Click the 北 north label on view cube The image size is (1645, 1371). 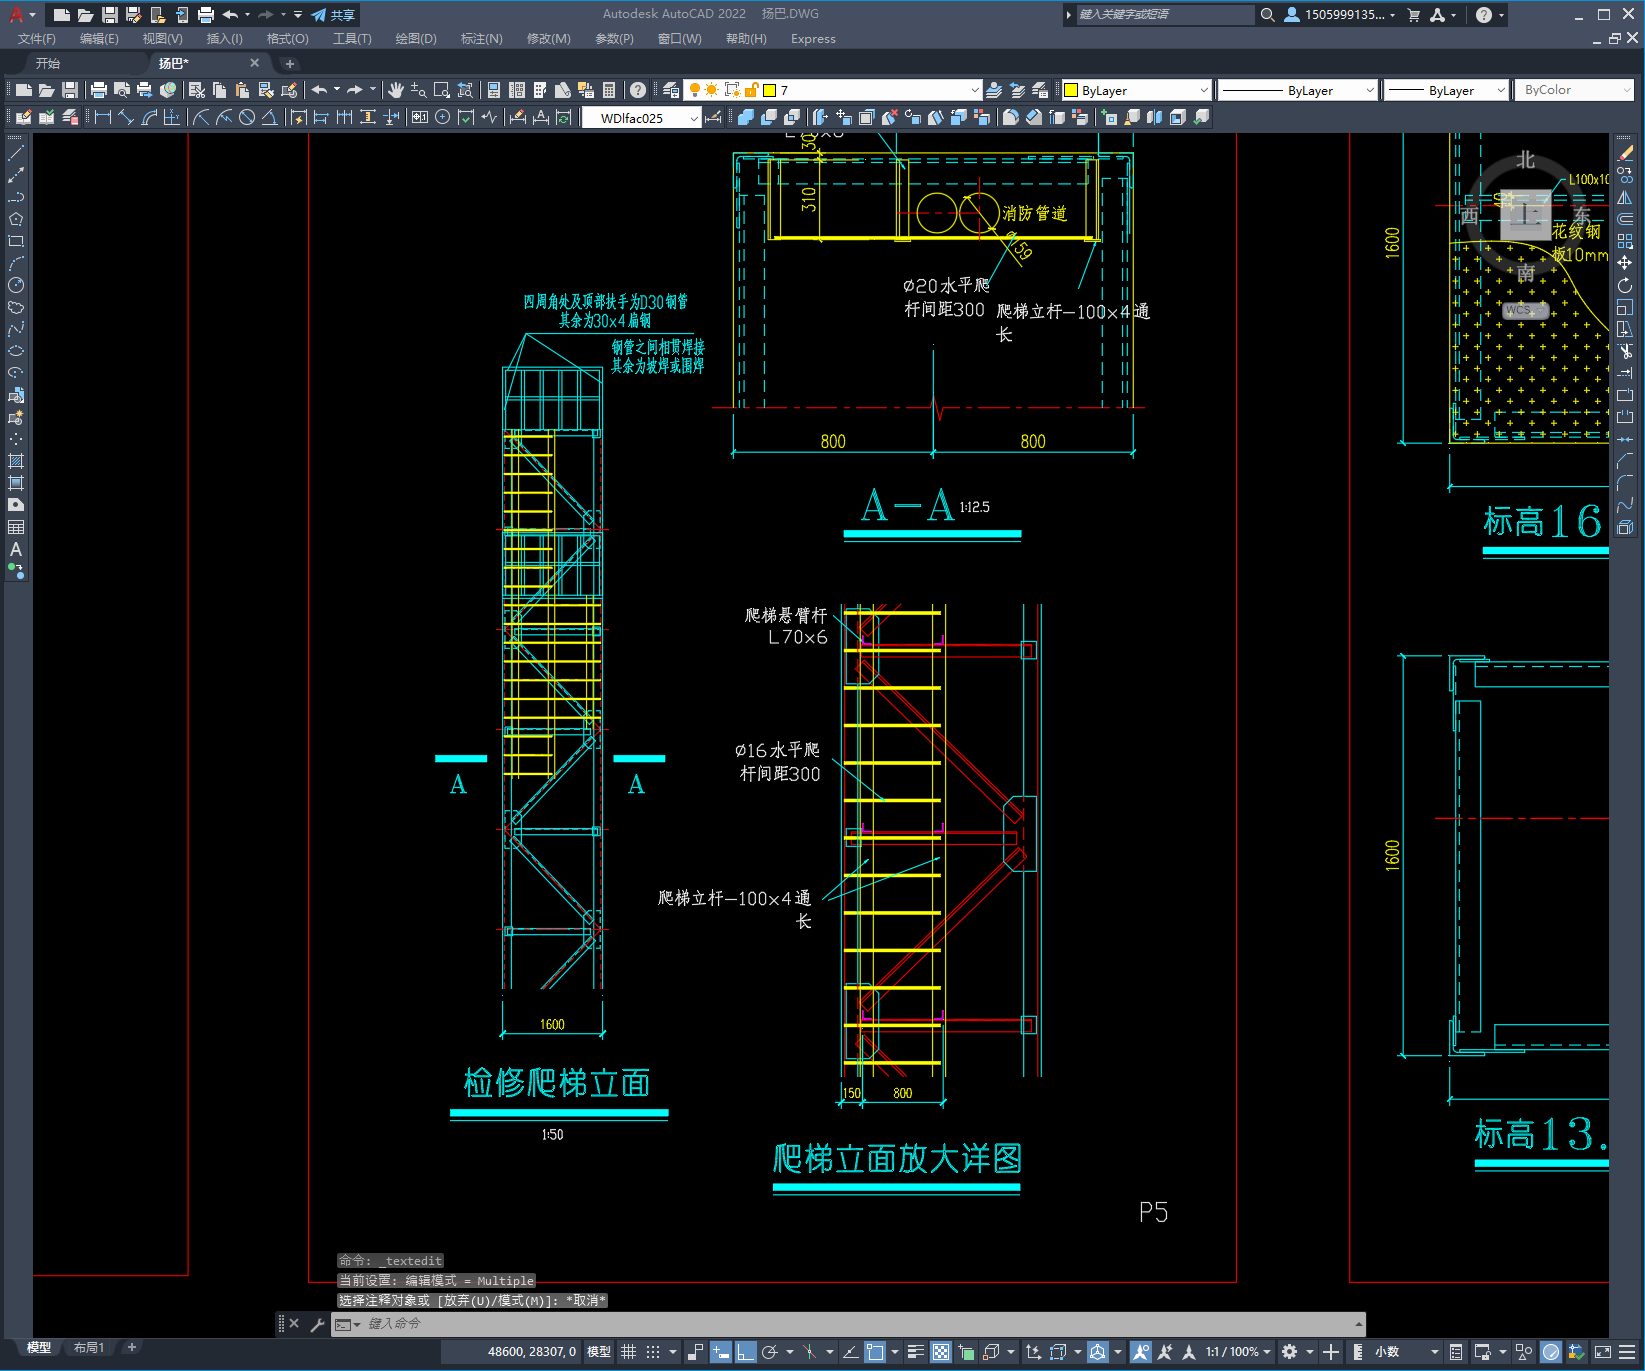coord(1526,160)
